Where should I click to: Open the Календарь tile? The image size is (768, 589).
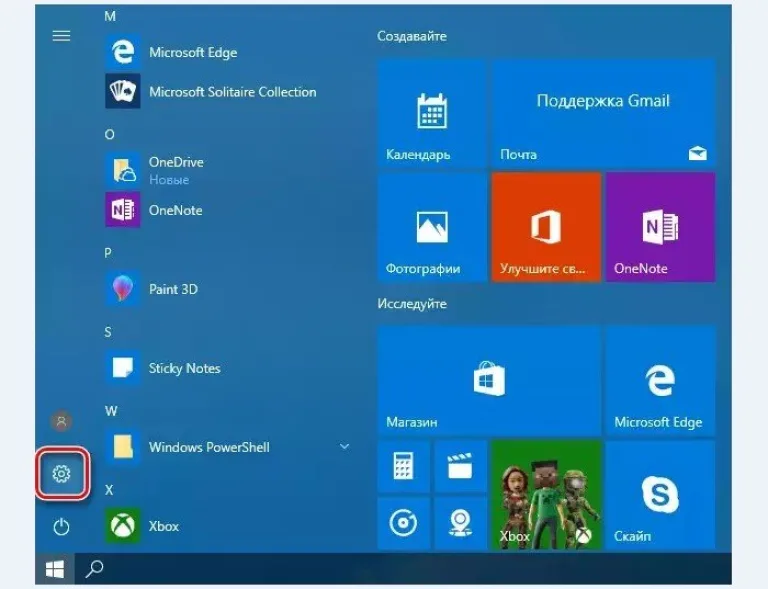[432, 114]
